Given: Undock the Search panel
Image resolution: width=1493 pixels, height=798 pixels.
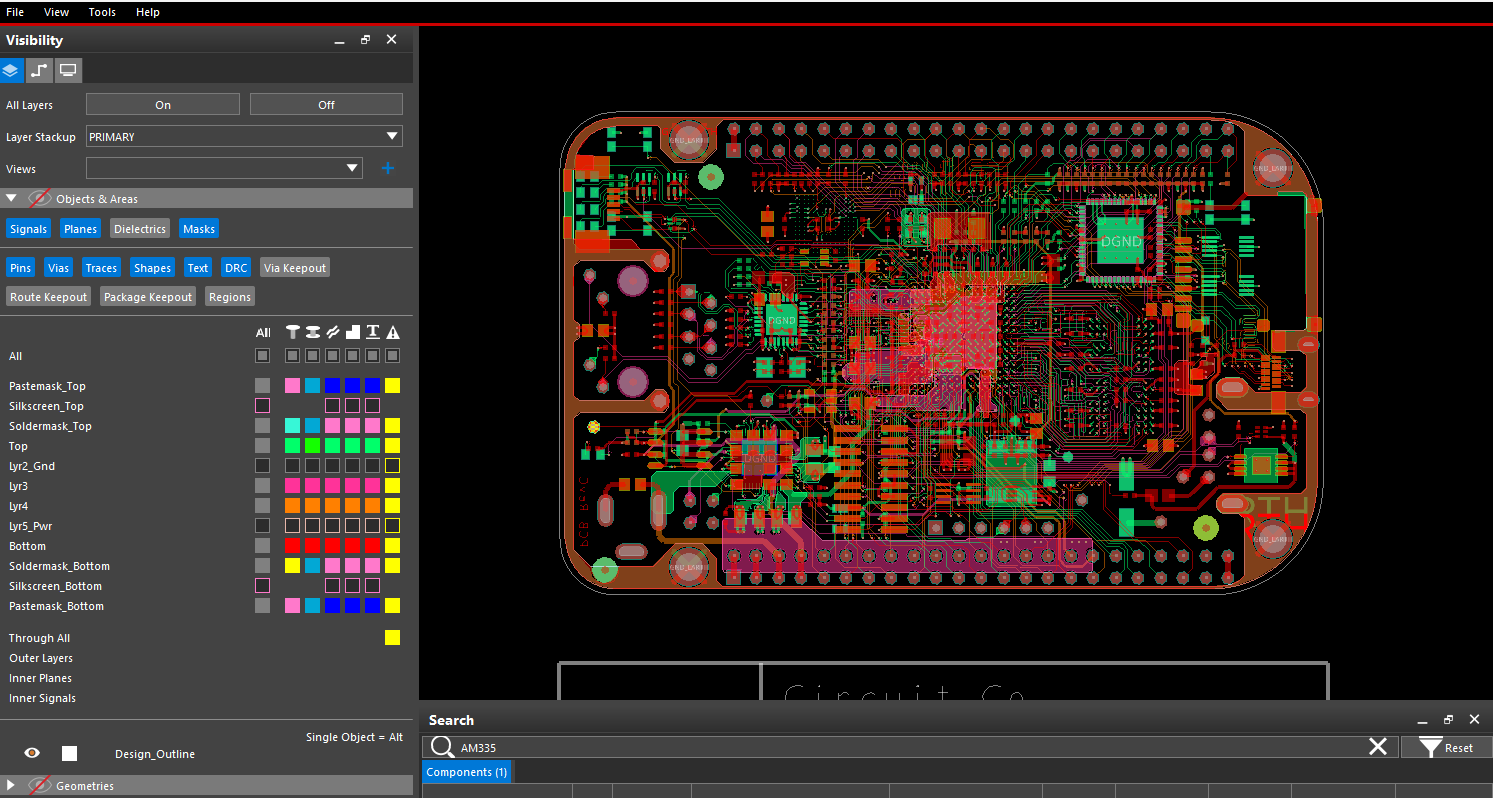Looking at the screenshot, I should click(1448, 720).
